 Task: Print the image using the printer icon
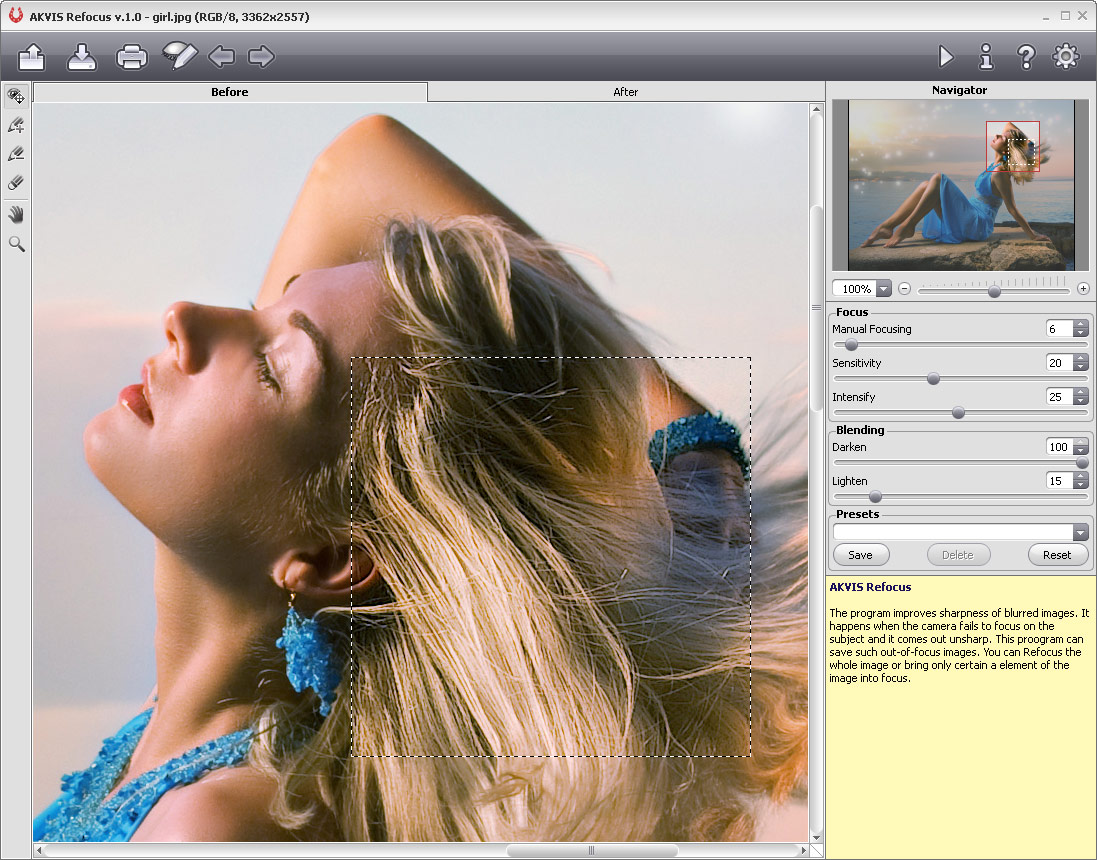[x=132, y=57]
